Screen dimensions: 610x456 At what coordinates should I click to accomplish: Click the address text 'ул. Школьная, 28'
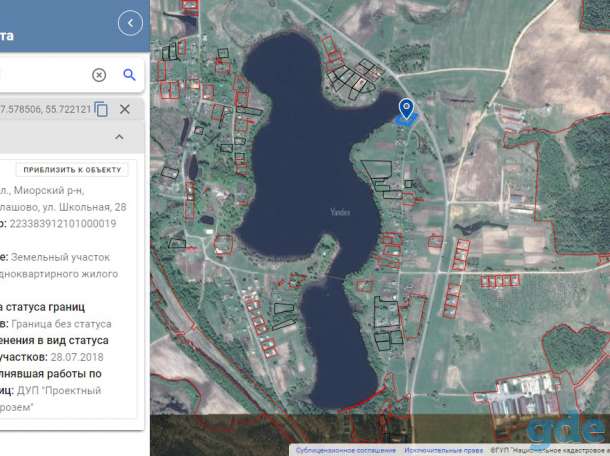85,207
